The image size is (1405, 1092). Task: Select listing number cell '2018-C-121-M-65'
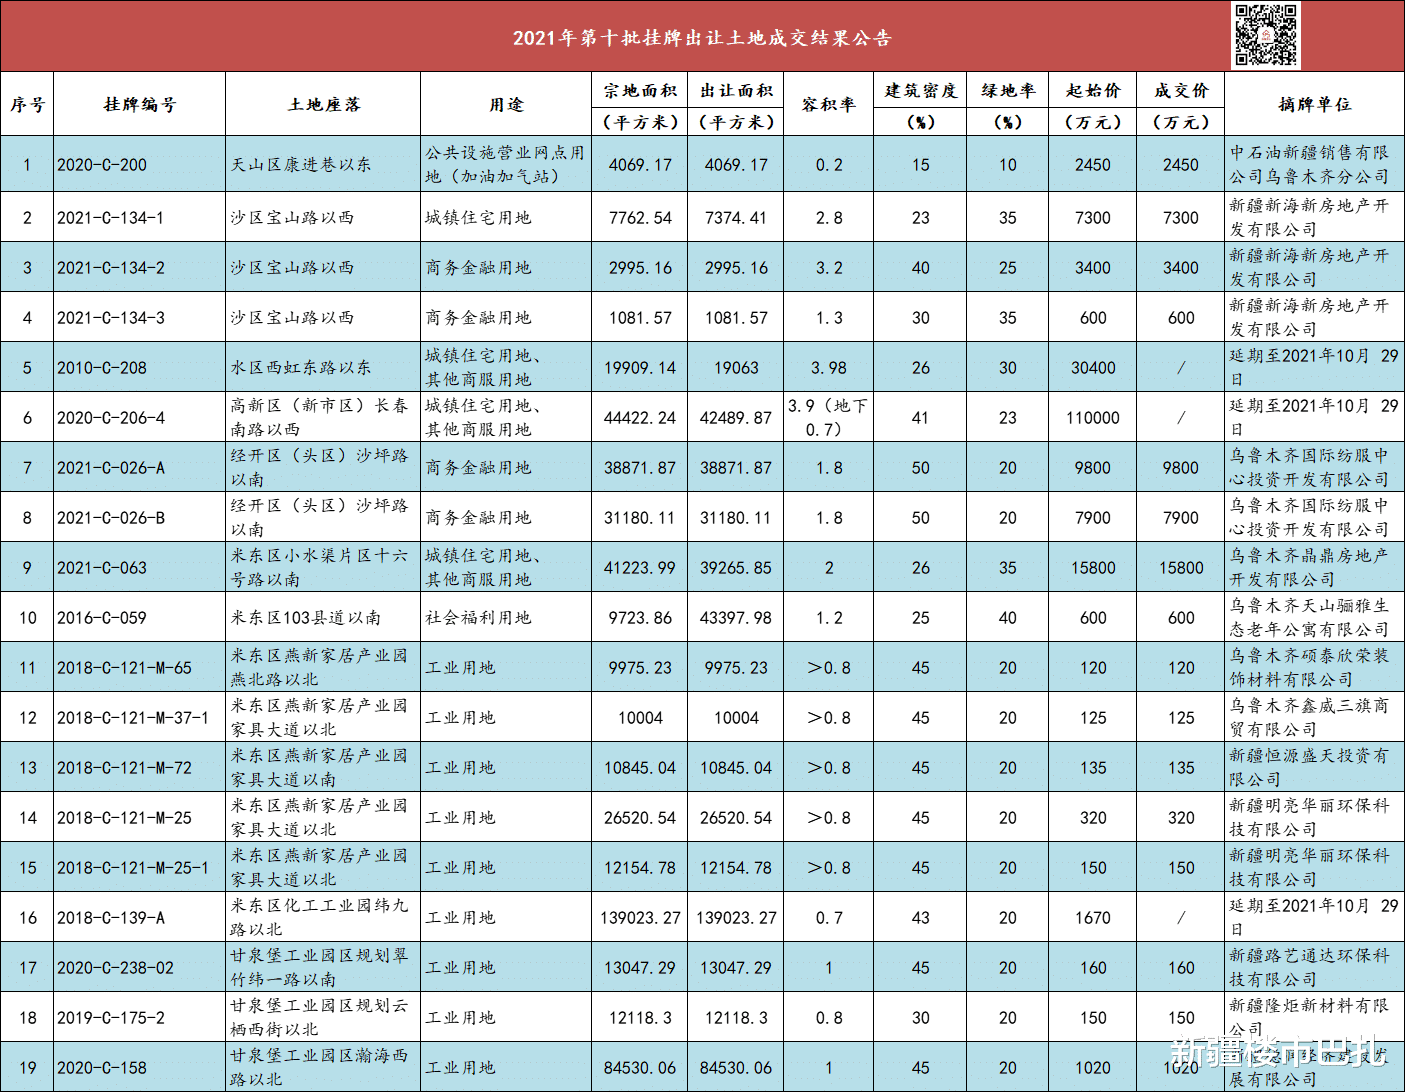[x=139, y=667]
